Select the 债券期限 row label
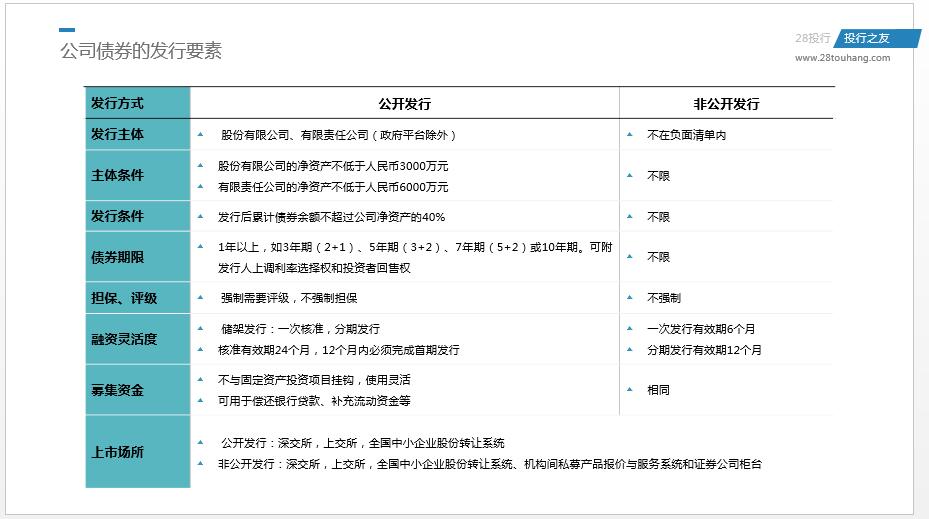929x519 pixels. 137,257
